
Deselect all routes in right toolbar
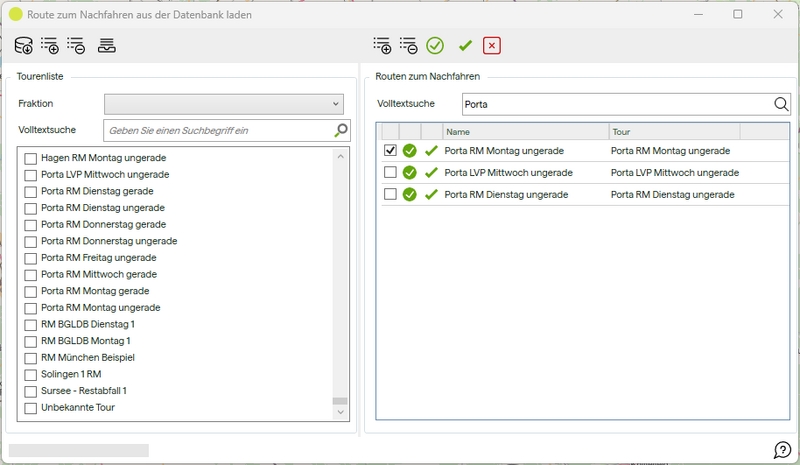coord(408,45)
